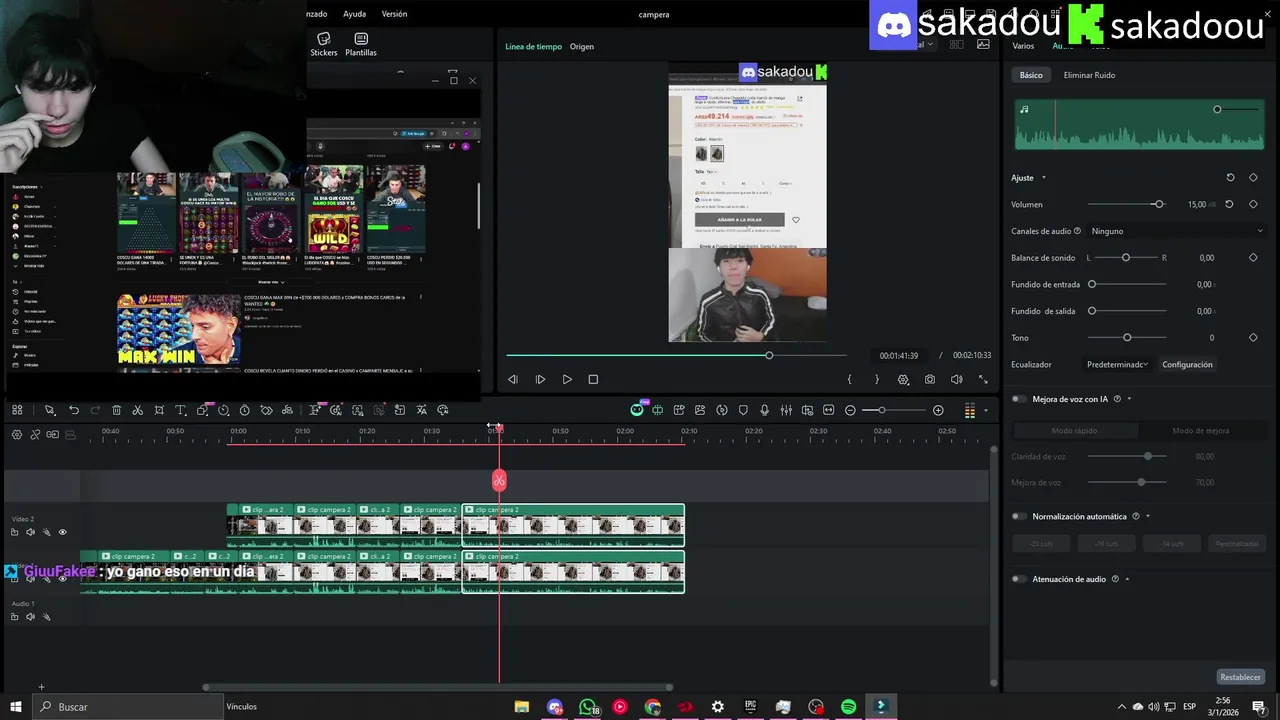
Task: Click preview volume speaker icon
Action: pyautogui.click(x=956, y=380)
